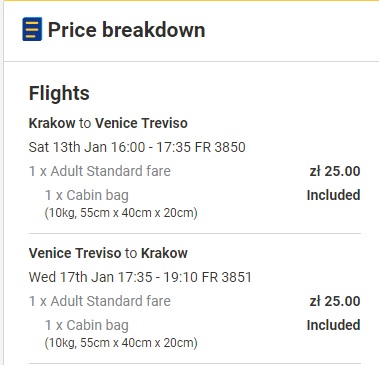This screenshot has height=378, width=379.
Task: Select the Krakow to Venice Treviso route
Action: 108,123
